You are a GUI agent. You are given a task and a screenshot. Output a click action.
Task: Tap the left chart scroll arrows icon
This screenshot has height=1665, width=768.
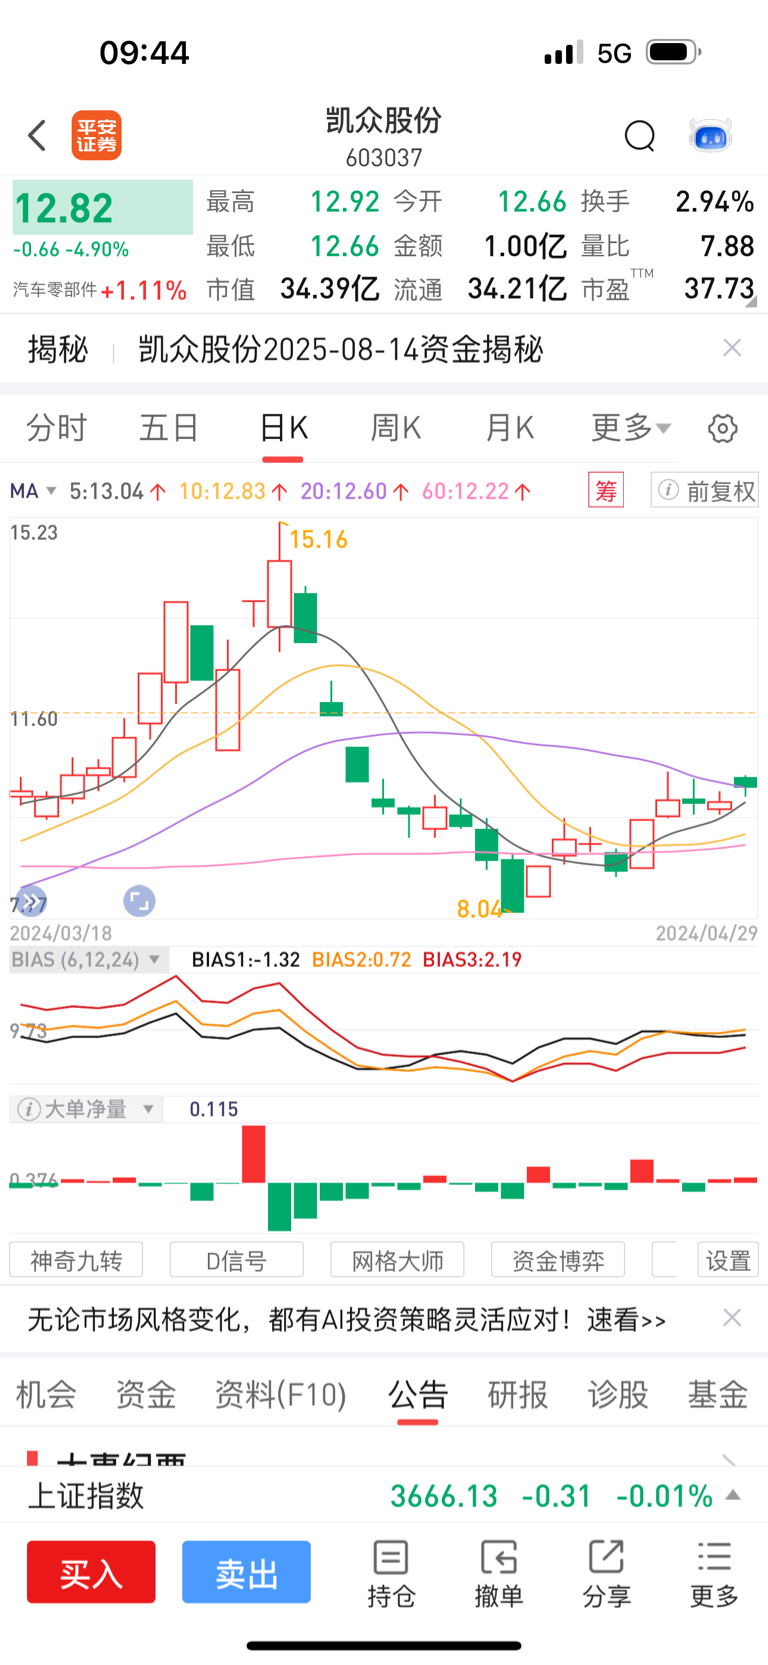tap(32, 901)
